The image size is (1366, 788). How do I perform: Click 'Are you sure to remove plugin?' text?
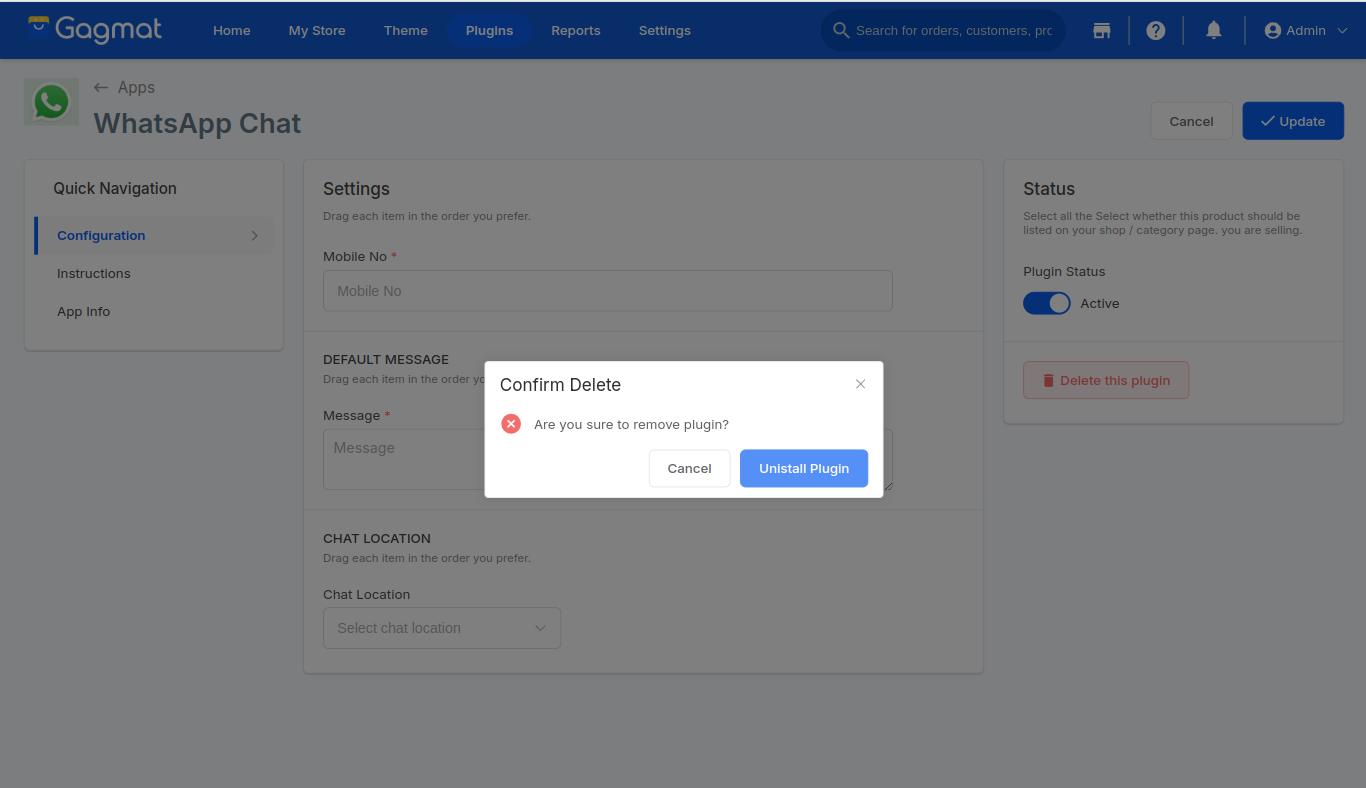[631, 425]
